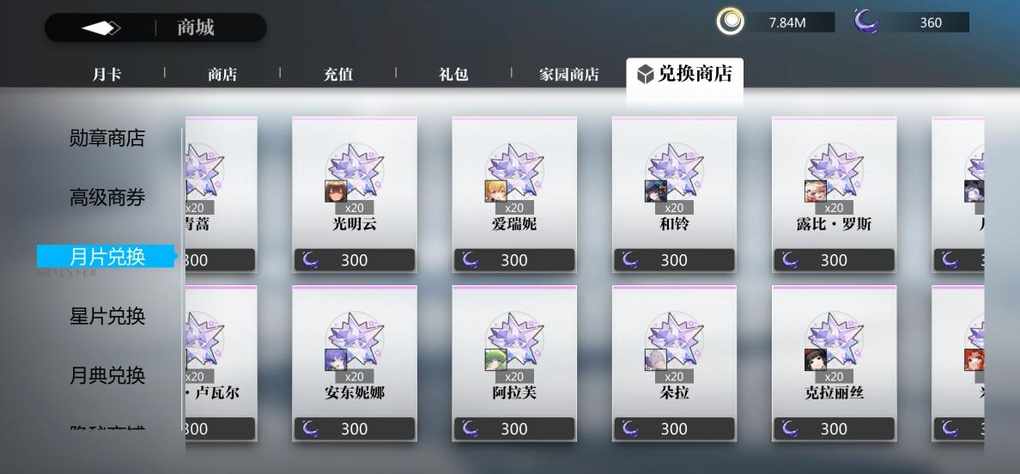Viewport: 1020px width, 474px height.
Task: Click 和铃 character portrait icon
Action: (x=654, y=191)
